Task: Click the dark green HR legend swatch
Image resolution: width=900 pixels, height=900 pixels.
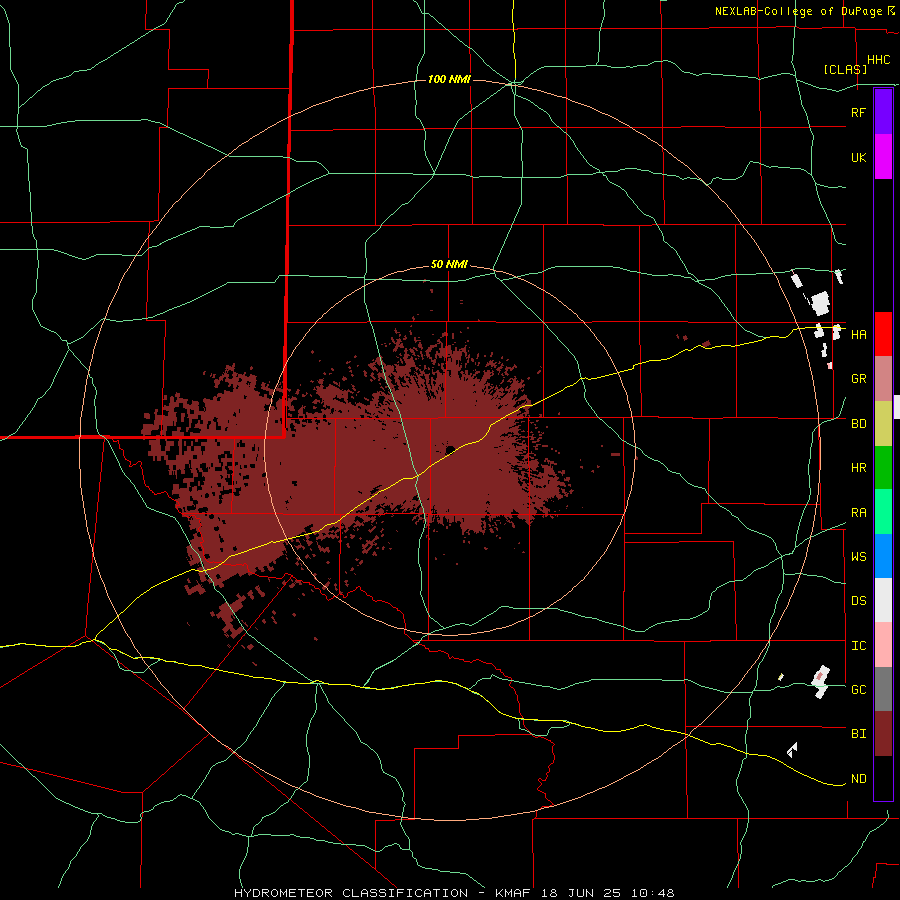Action: tap(883, 467)
